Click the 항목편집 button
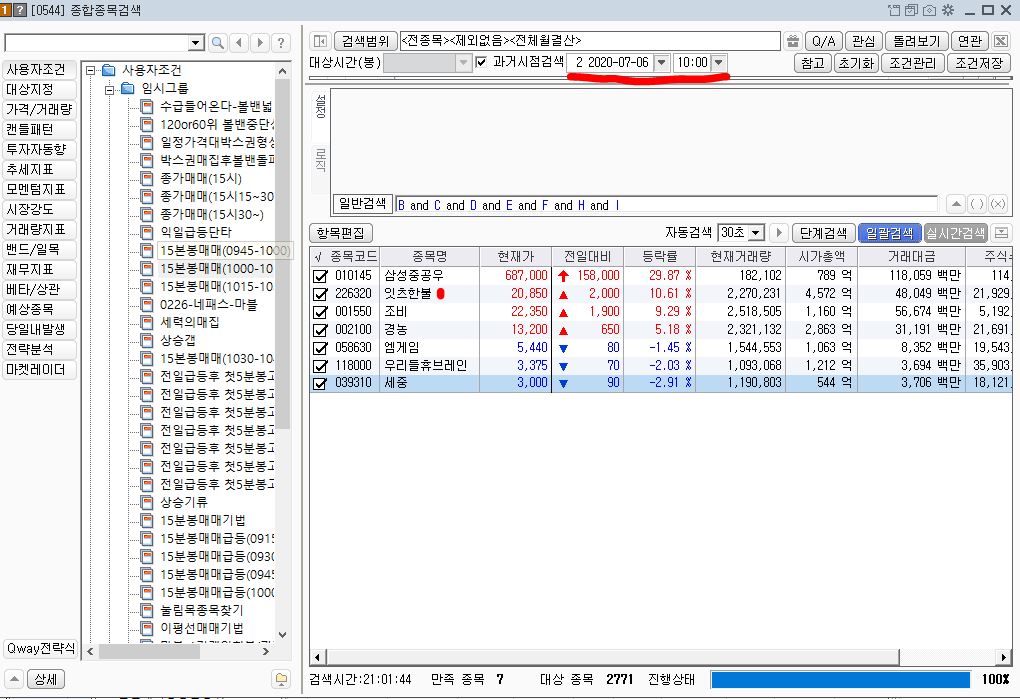1020x699 pixels. [x=341, y=233]
